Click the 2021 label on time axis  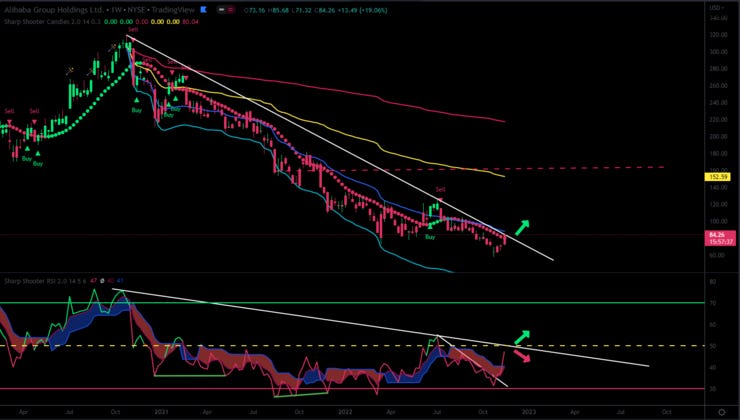[x=161, y=412]
